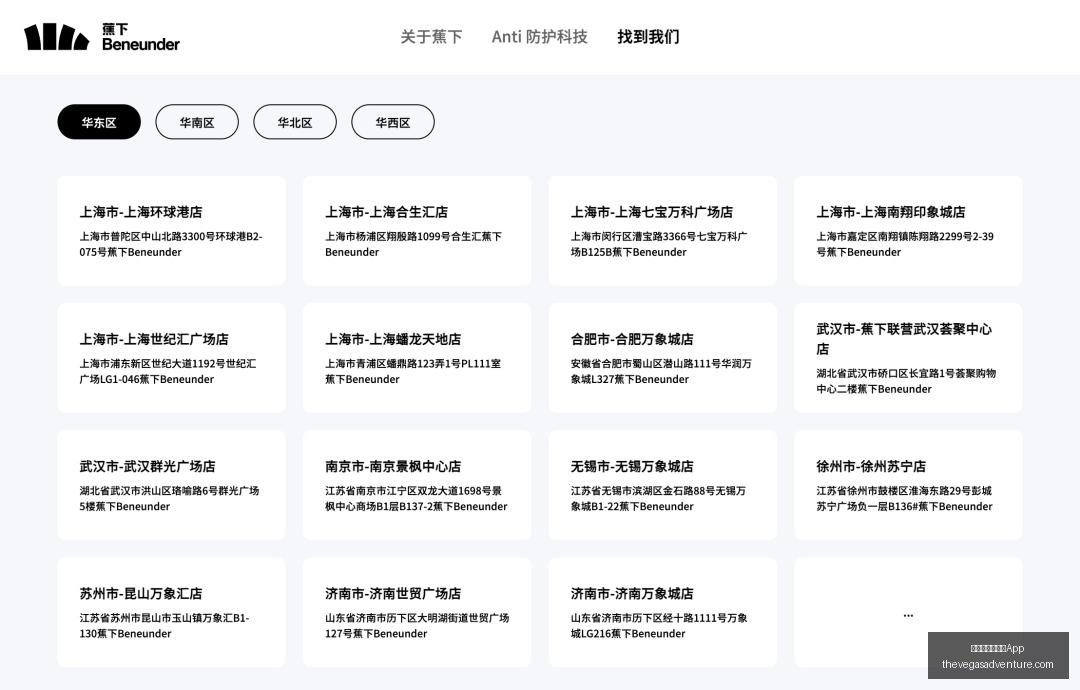
Task: Click address text 陈翔路2299号2-39号
Action: [x=905, y=244]
